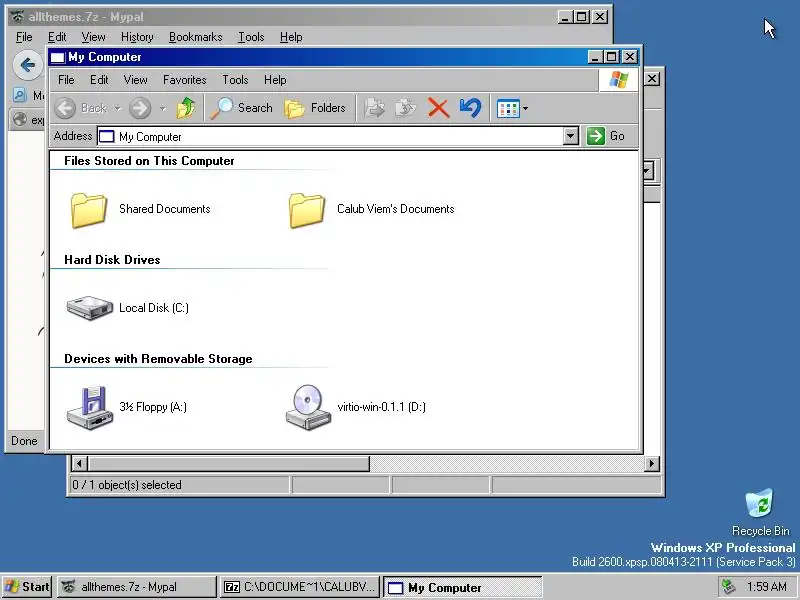Click the My Computer title bar icon
This screenshot has height=600, width=800.
[x=58, y=57]
